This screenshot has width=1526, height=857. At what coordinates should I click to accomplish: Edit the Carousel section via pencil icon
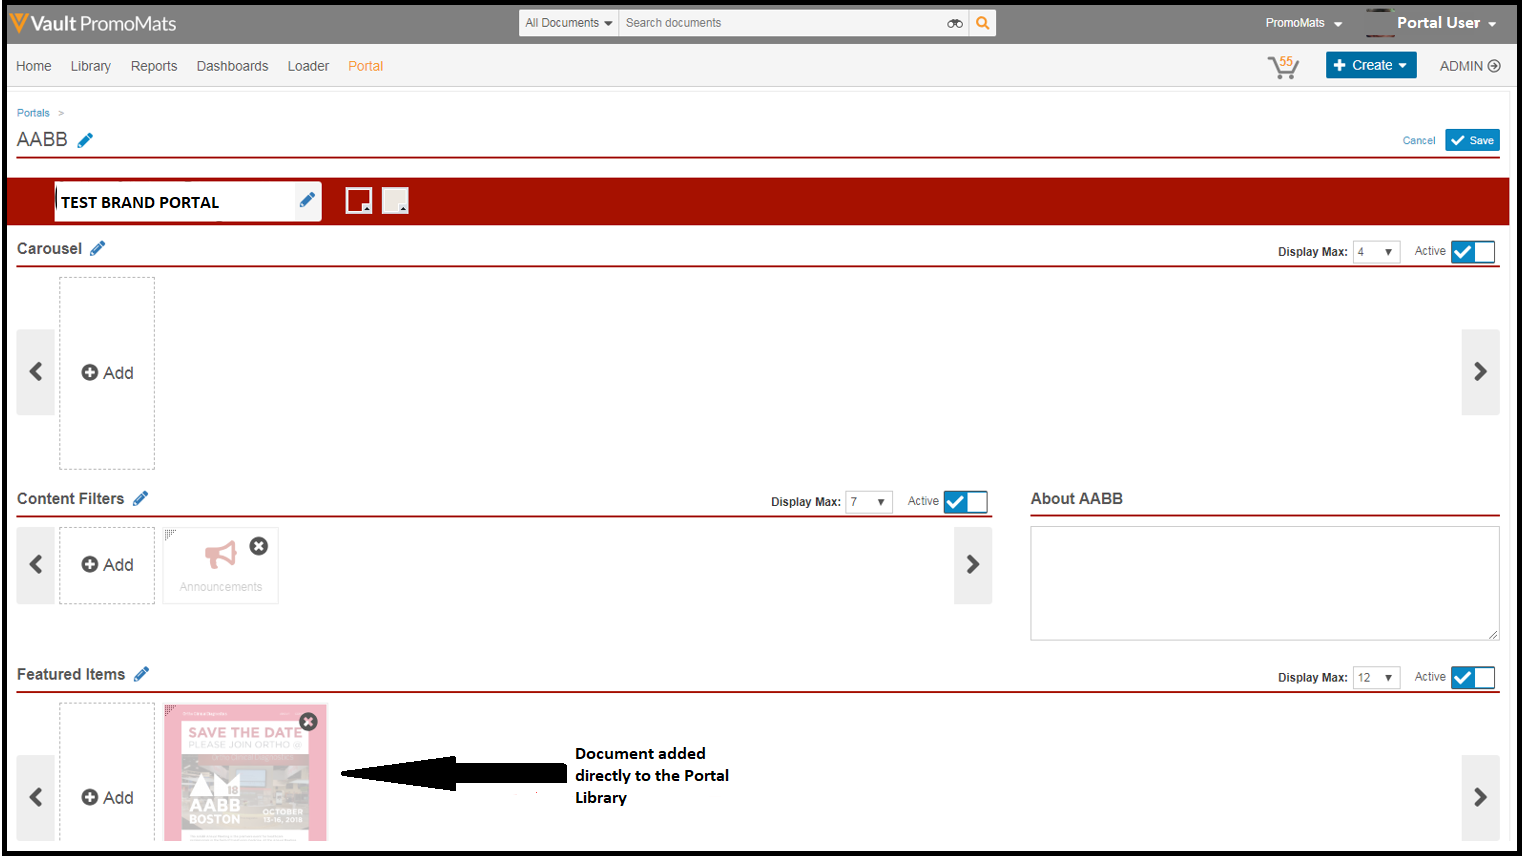pyautogui.click(x=97, y=249)
